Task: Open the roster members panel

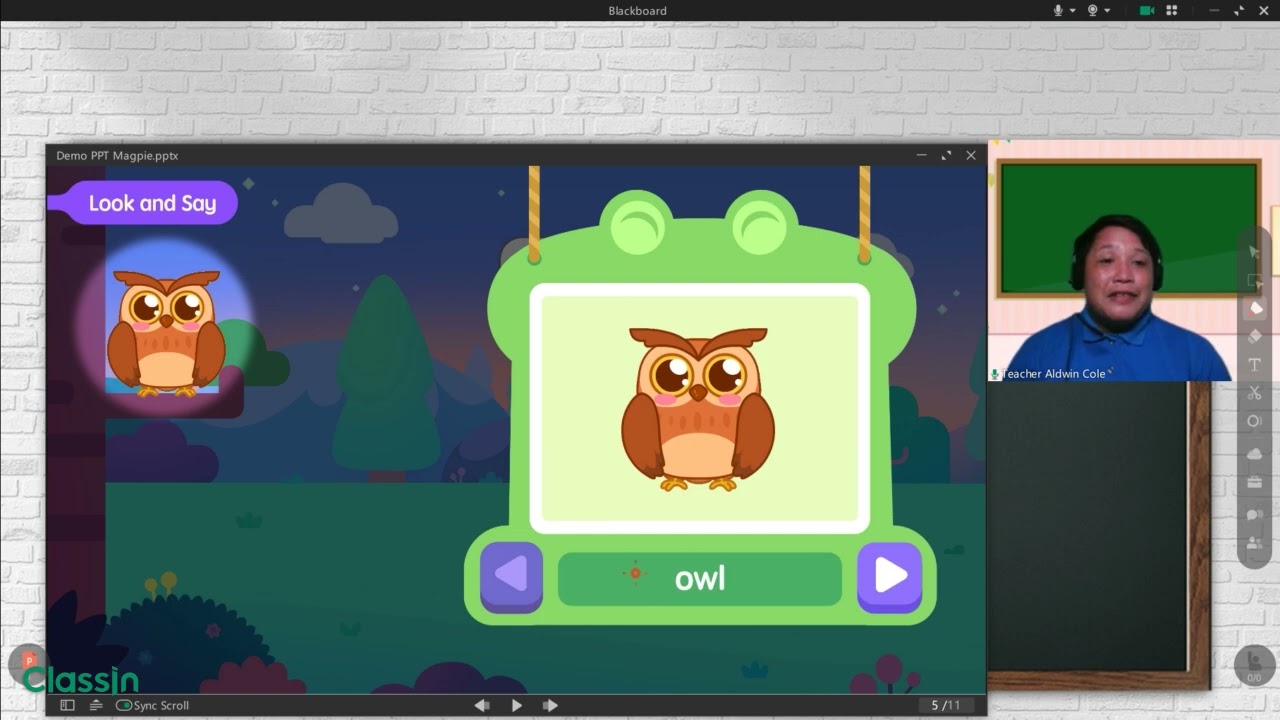Action: [1254, 544]
